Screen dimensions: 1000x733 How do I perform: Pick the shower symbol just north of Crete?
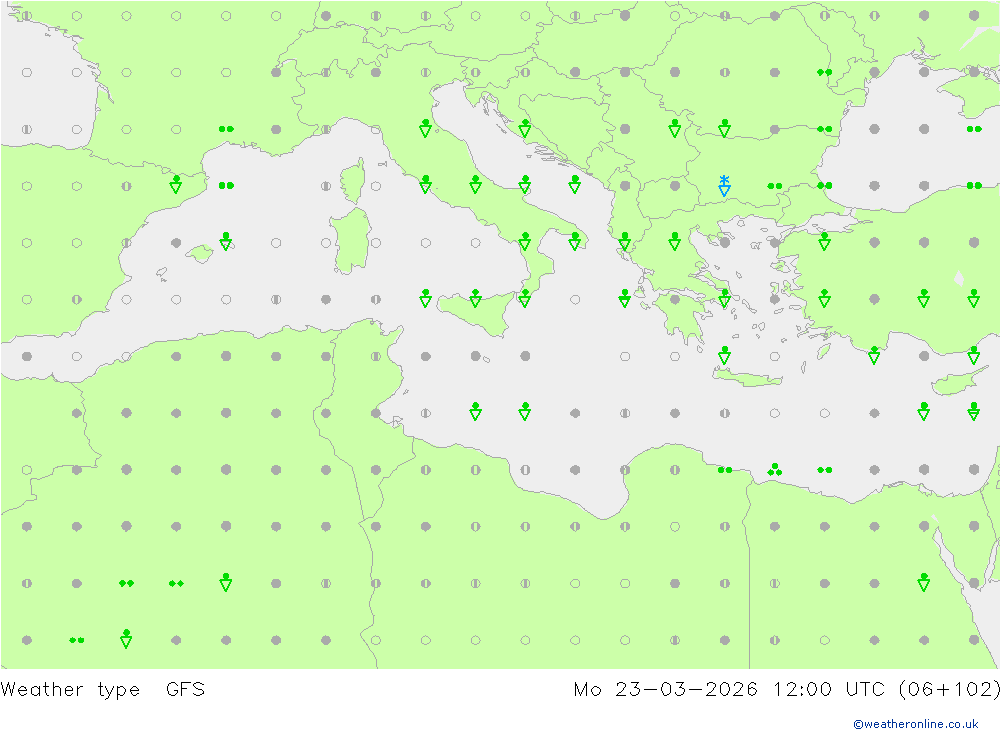(x=724, y=355)
